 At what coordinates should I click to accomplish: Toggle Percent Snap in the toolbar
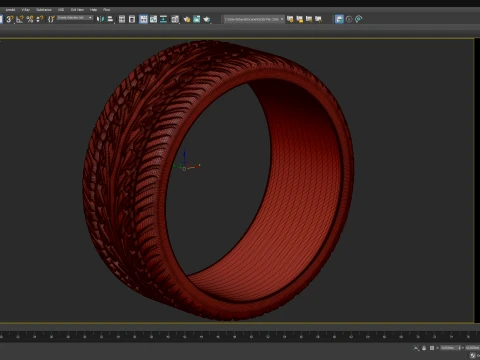point(30,19)
